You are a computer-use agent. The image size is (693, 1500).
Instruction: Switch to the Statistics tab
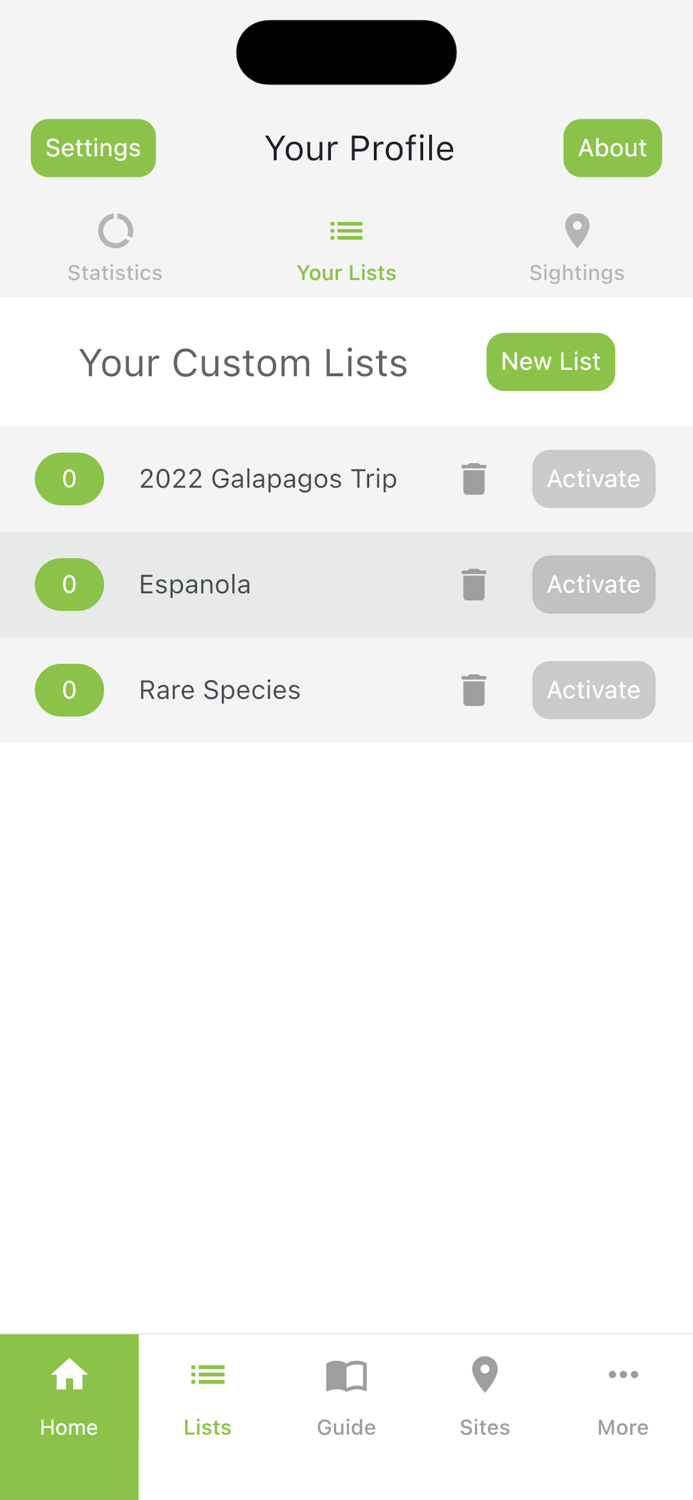click(x=115, y=247)
